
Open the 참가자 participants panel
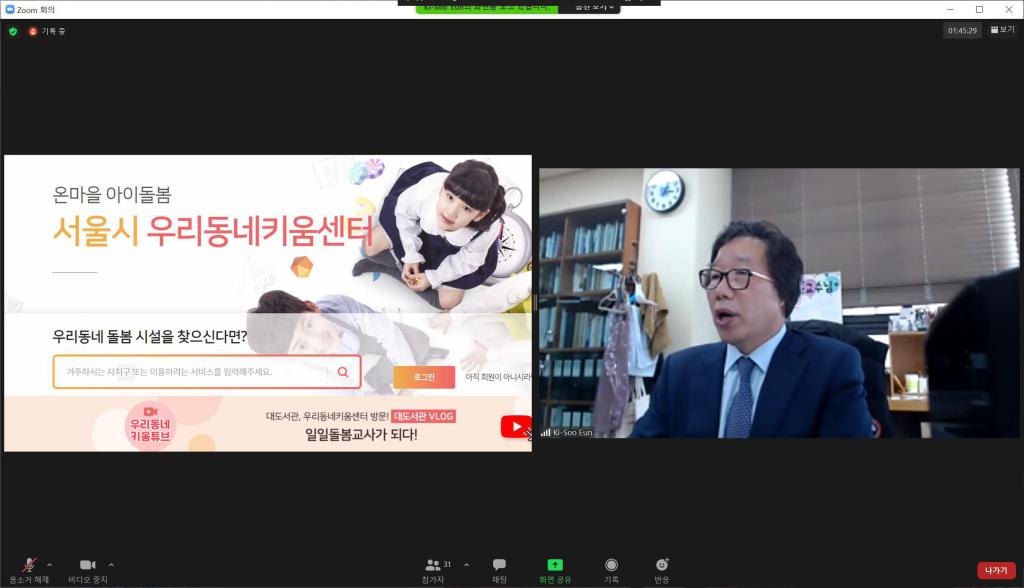(433, 570)
